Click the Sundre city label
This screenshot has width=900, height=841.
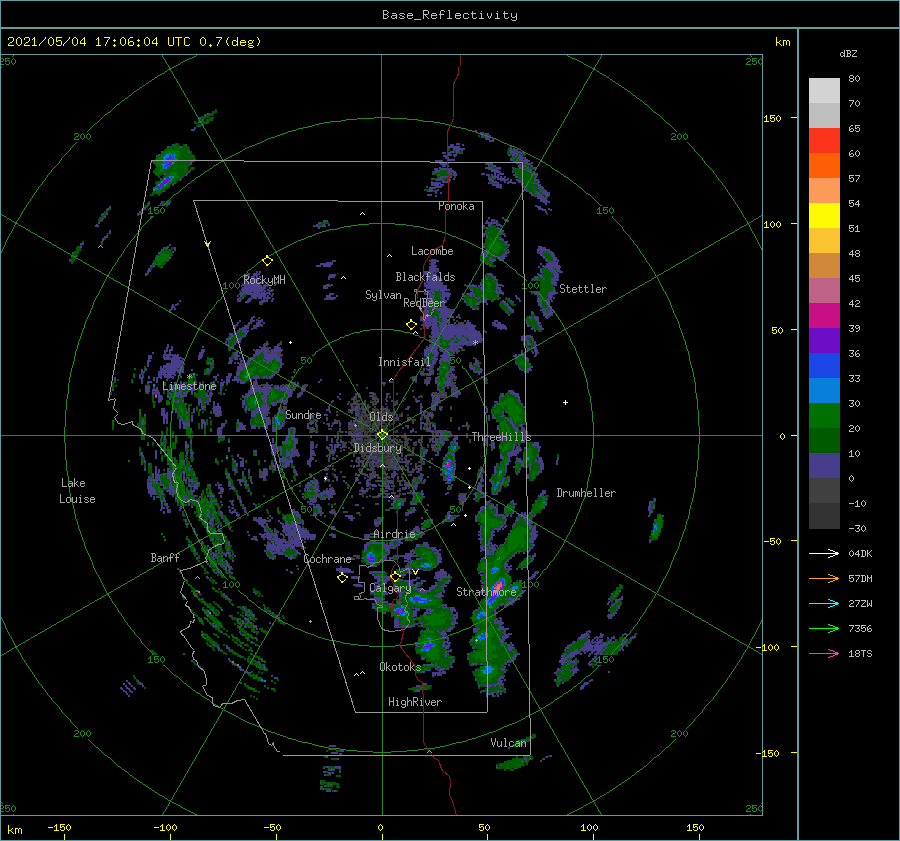click(x=303, y=414)
